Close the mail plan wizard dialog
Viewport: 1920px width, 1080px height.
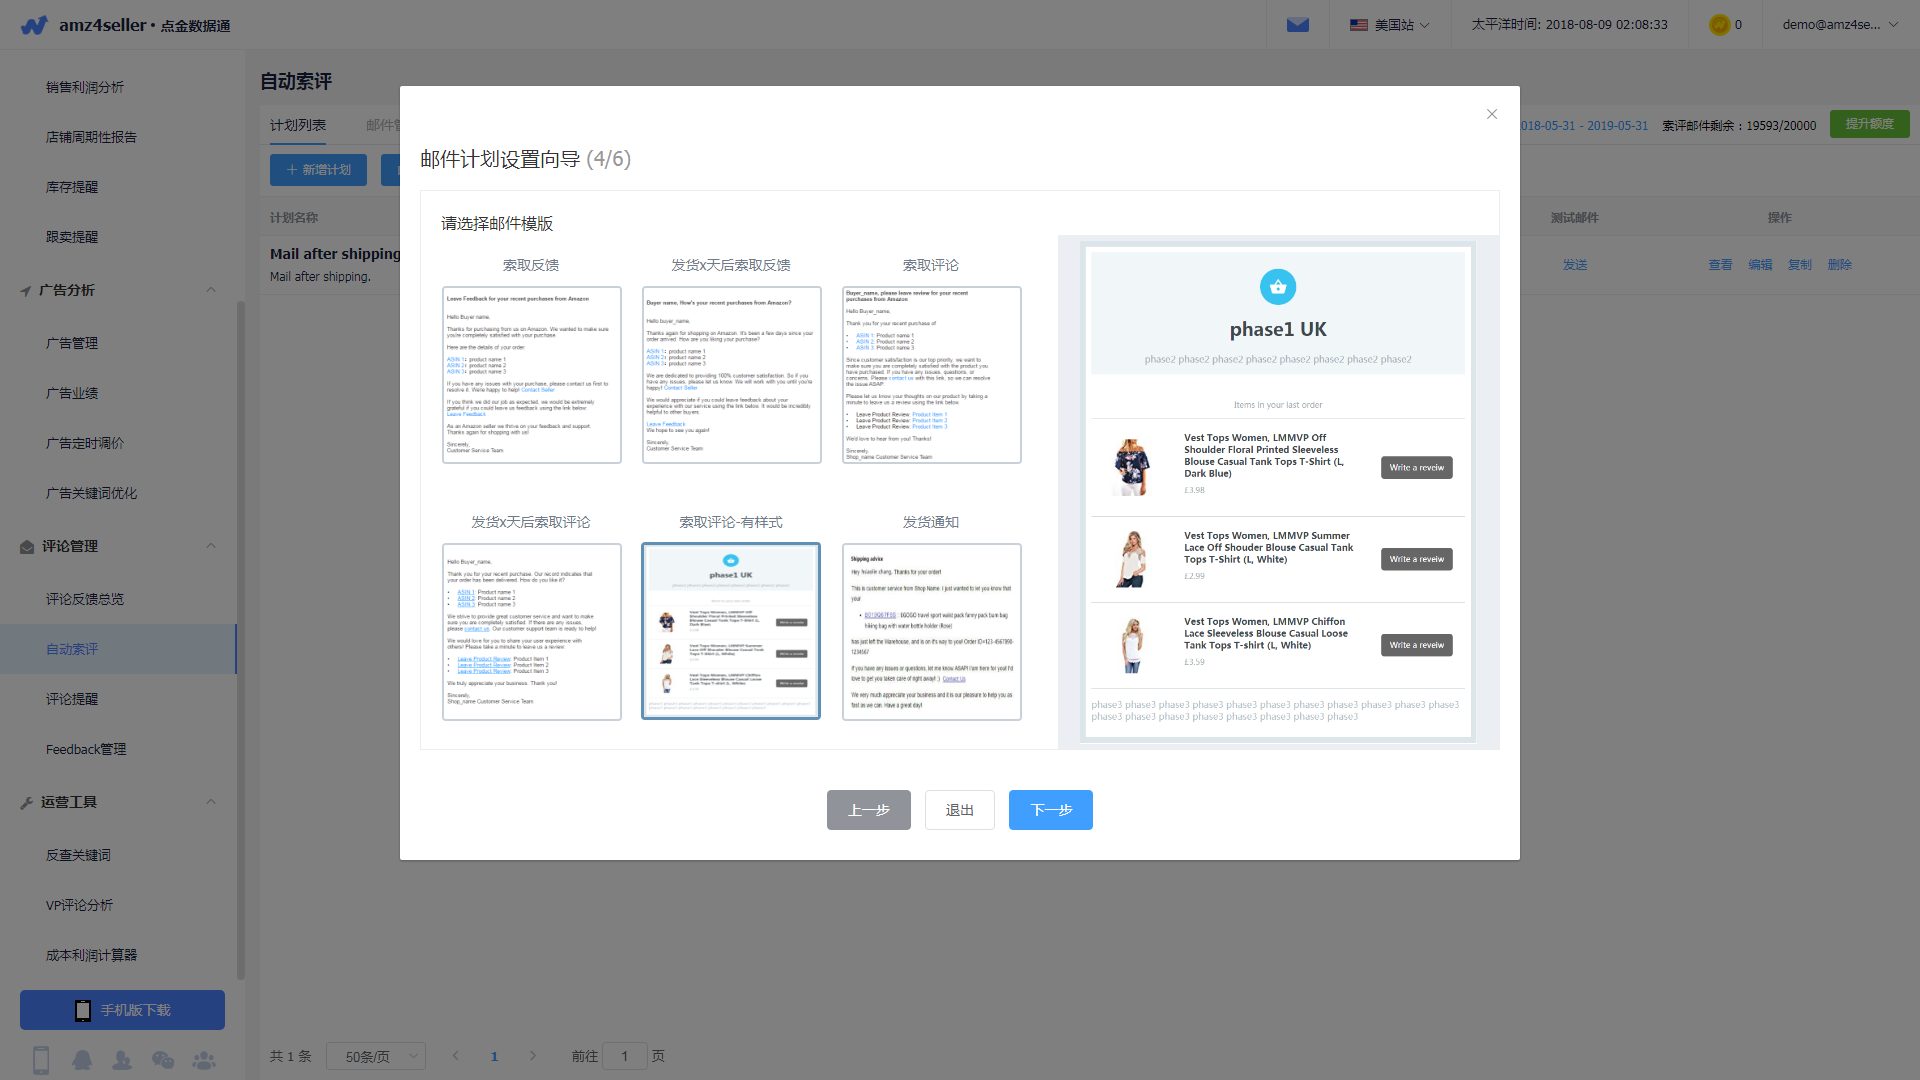[1491, 114]
